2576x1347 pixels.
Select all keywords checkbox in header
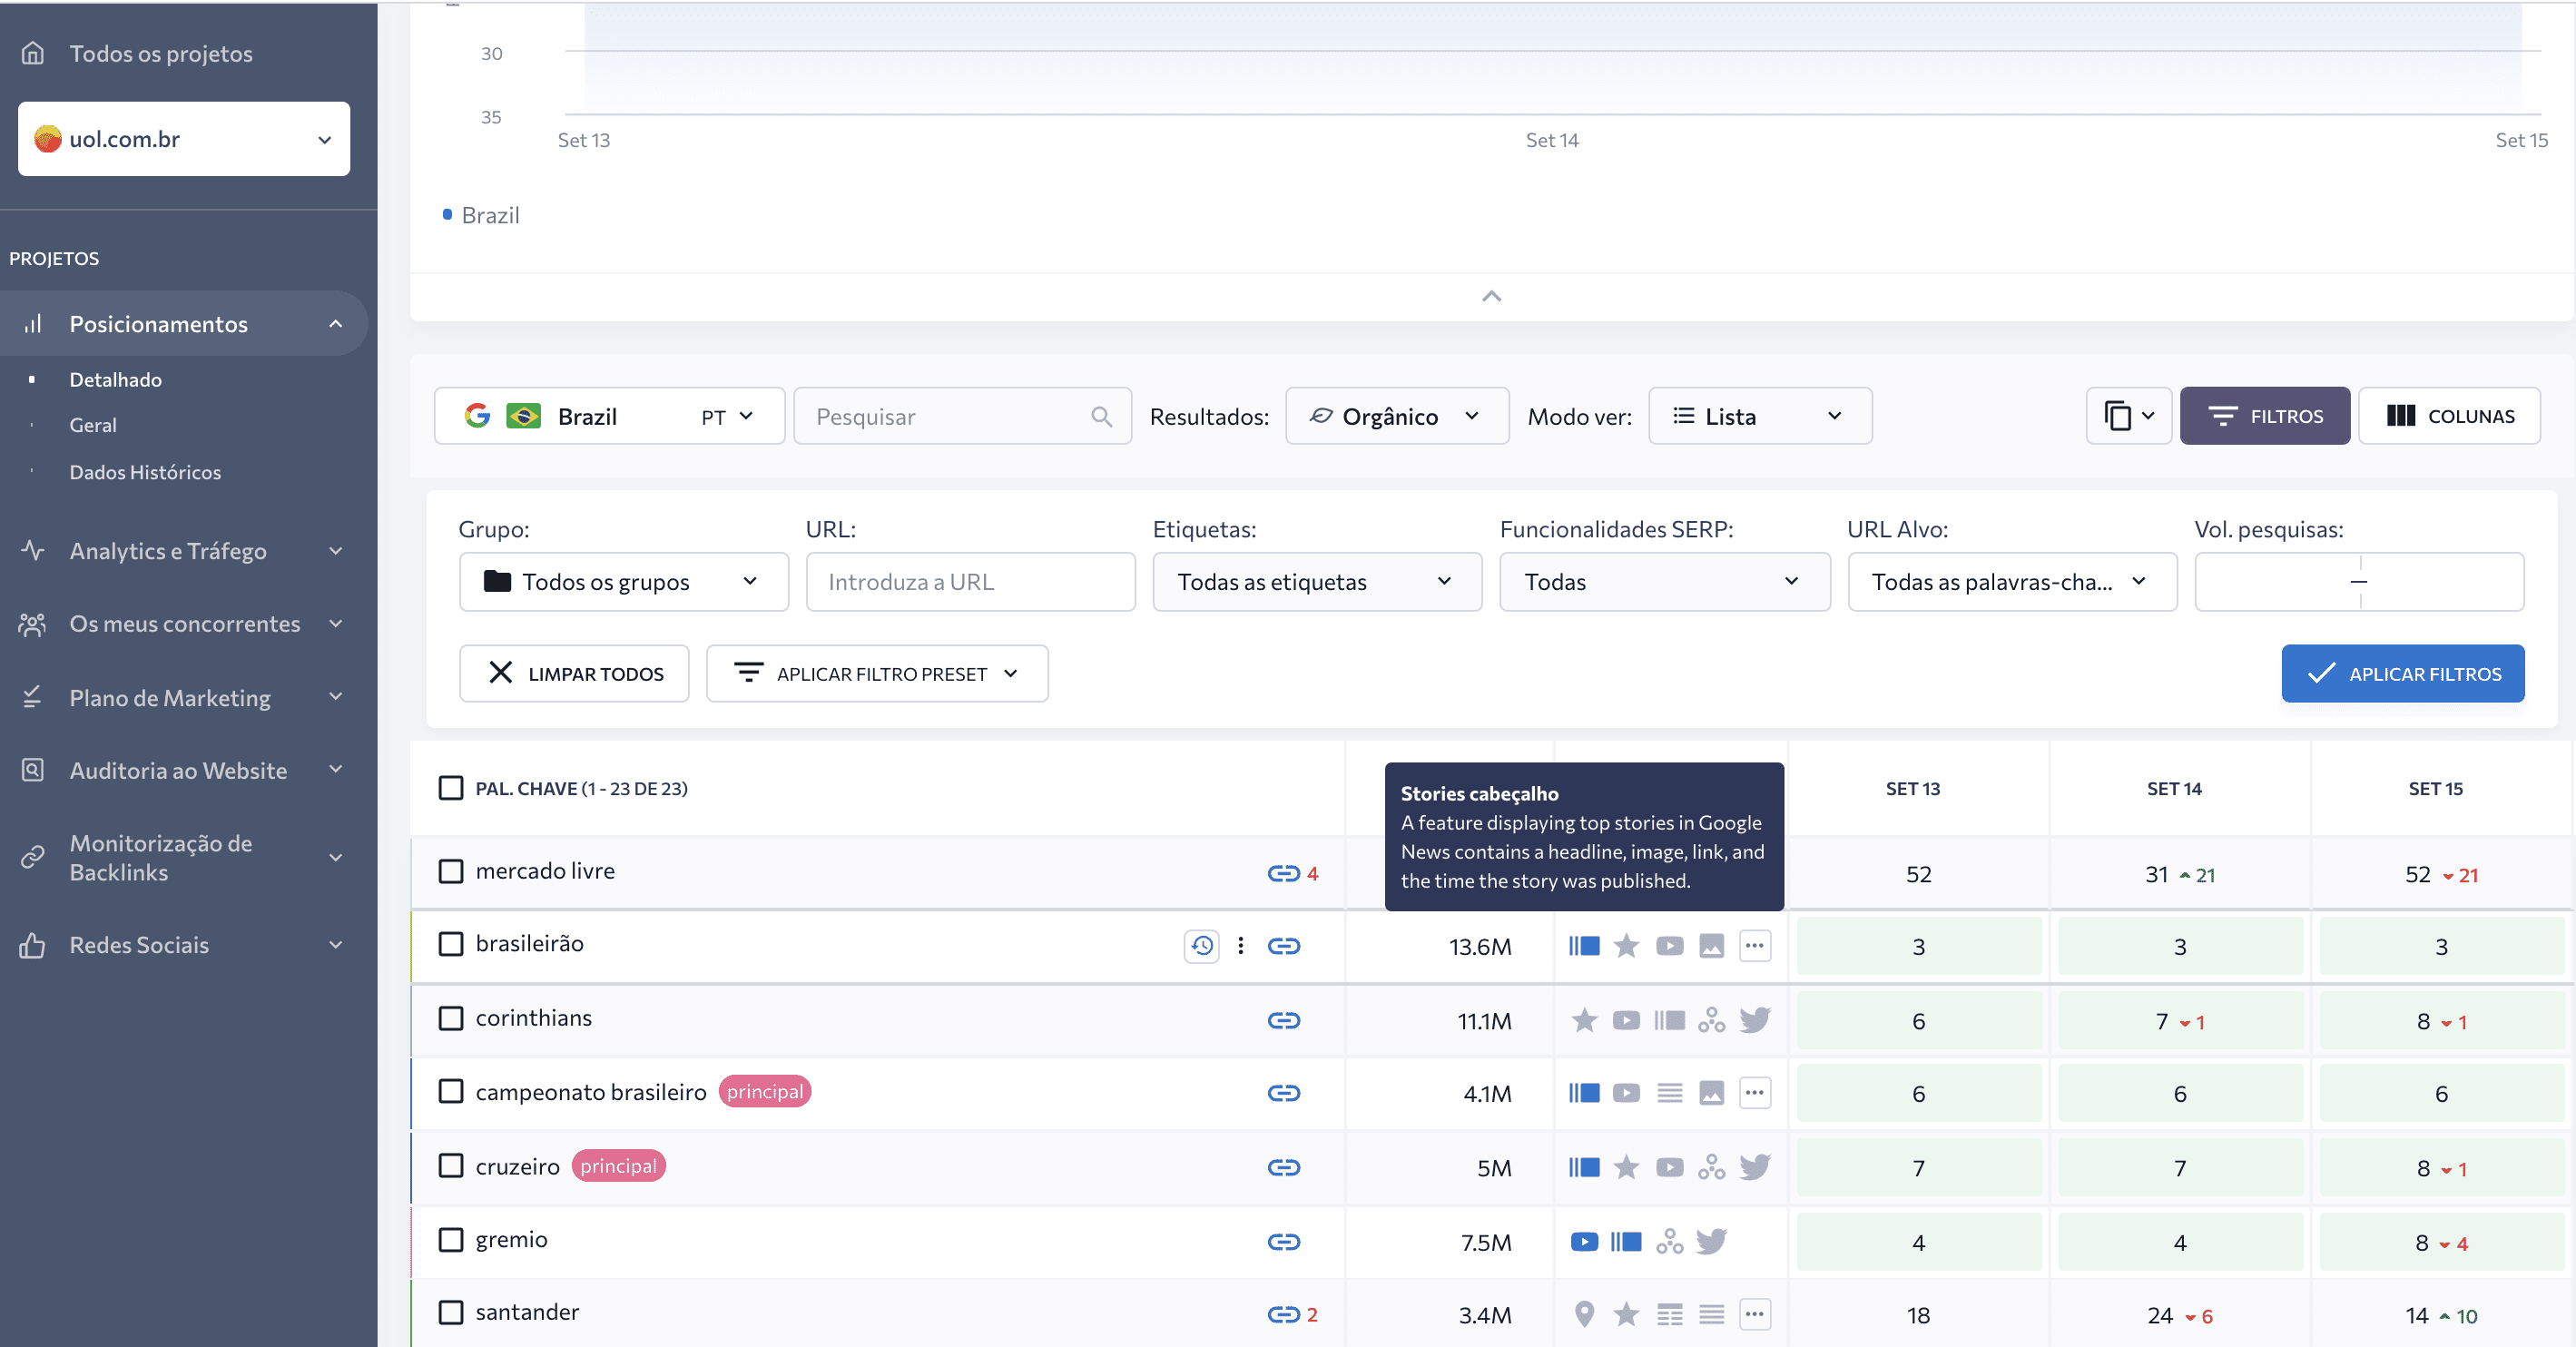pos(451,788)
